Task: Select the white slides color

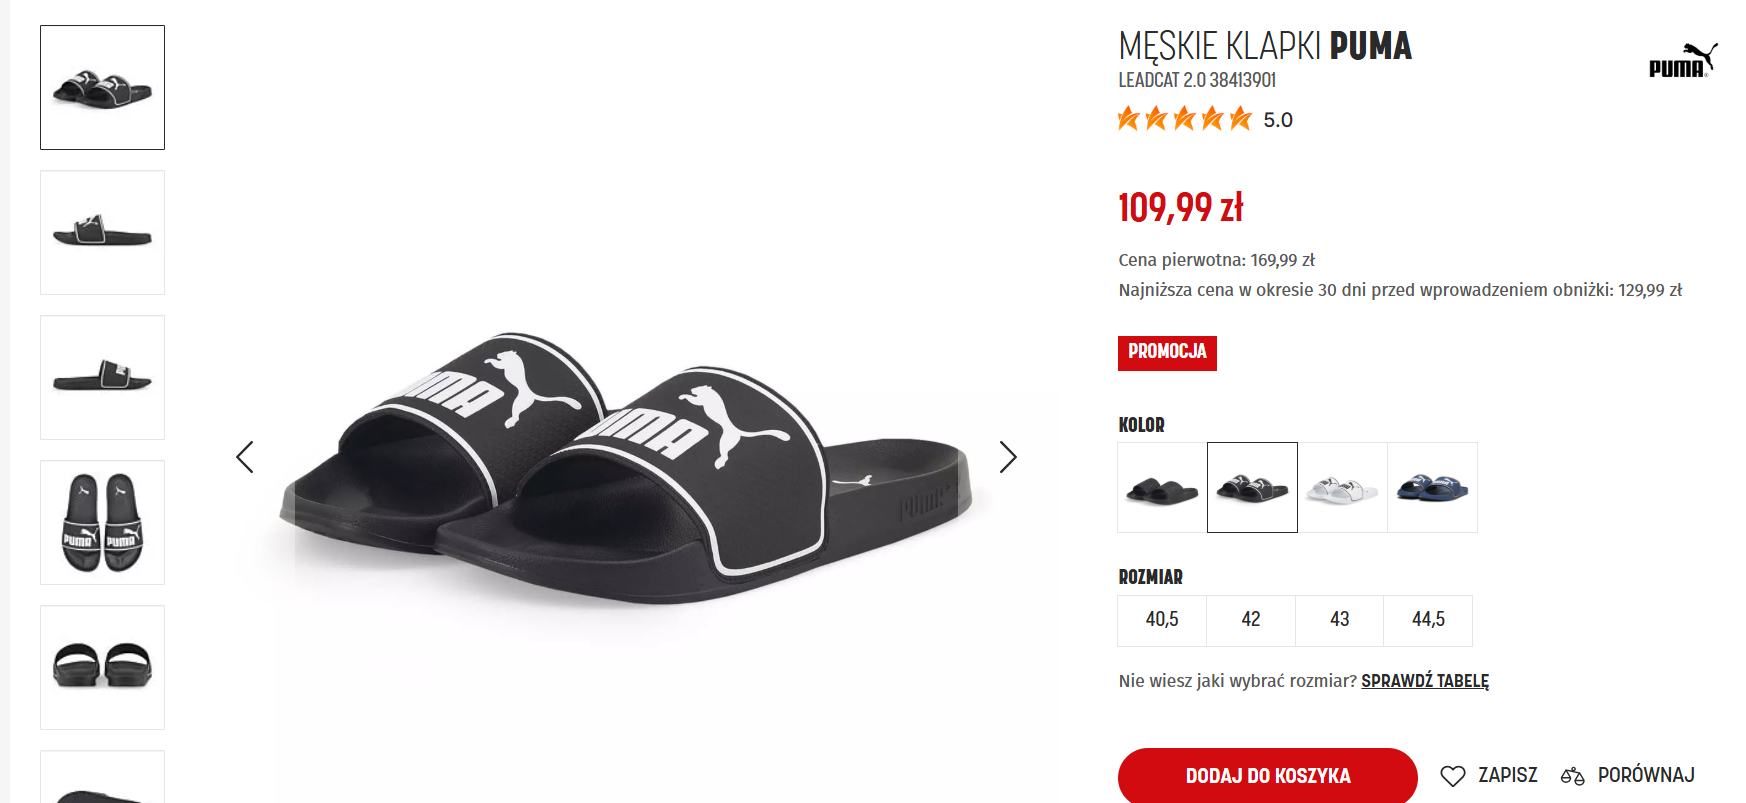Action: coord(1342,488)
